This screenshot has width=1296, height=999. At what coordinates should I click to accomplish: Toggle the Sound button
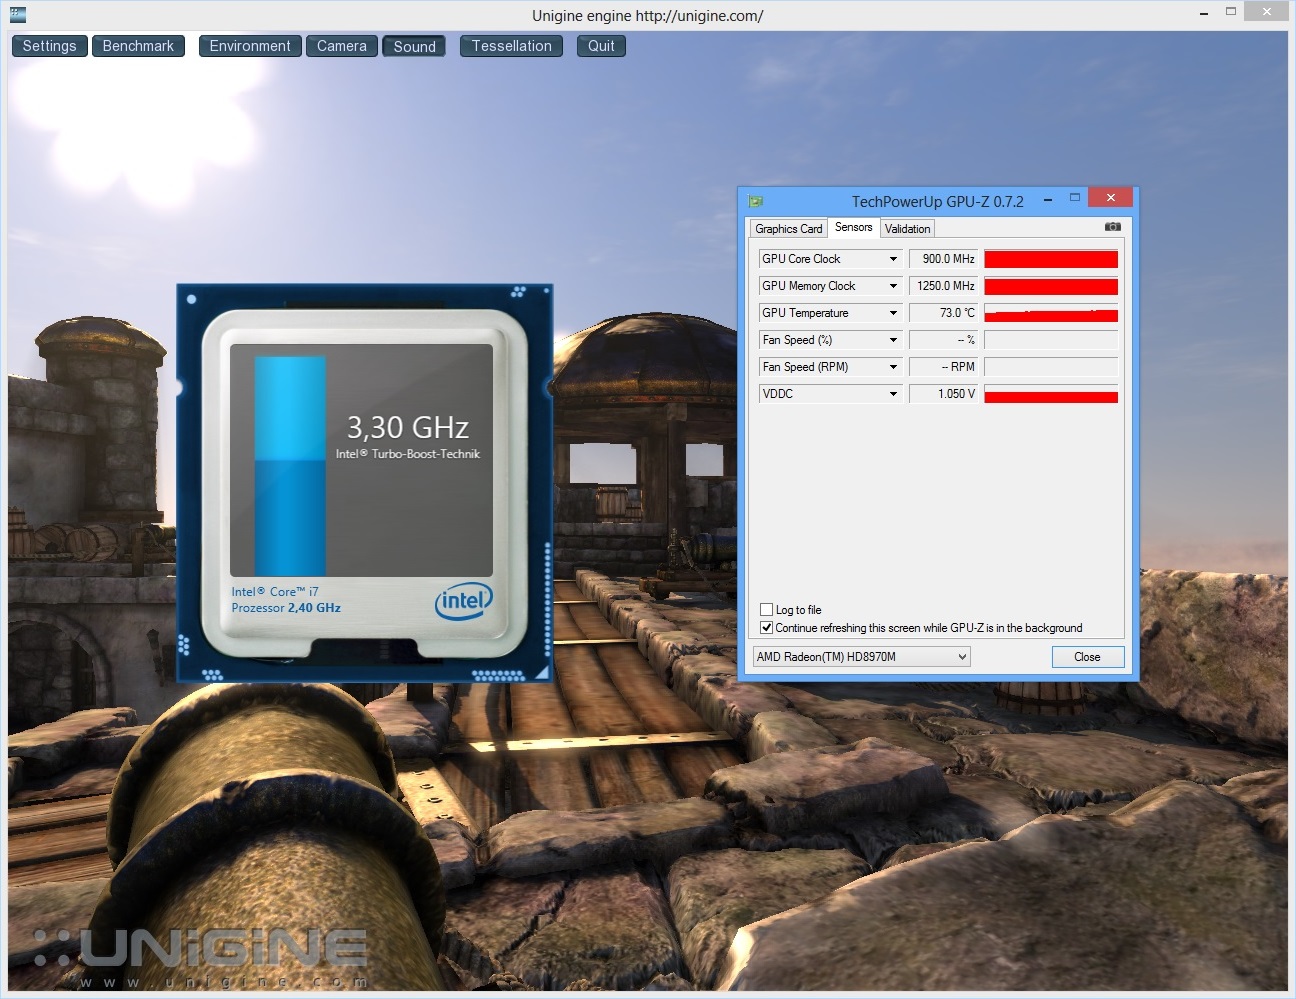pyautogui.click(x=415, y=46)
